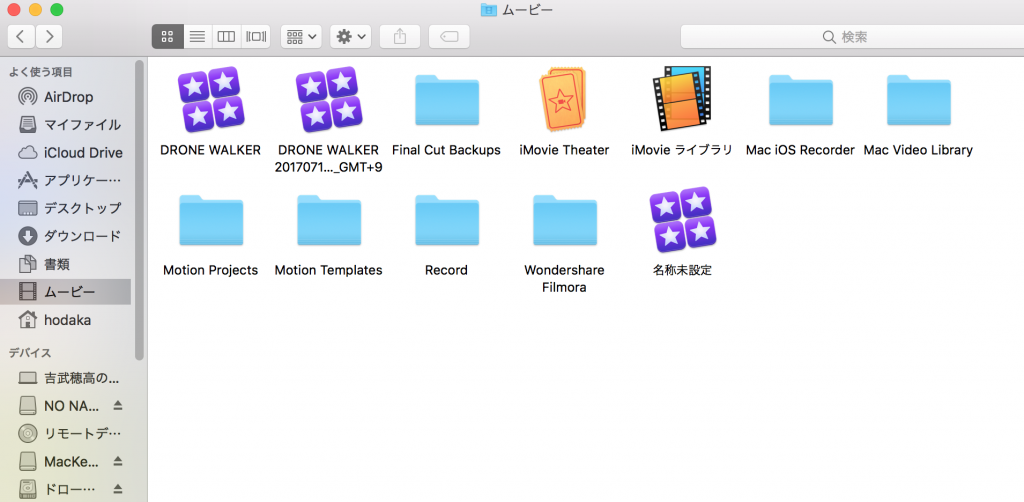The height and width of the screenshot is (502, 1024).
Task: Focus the 検索 search field
Action: (852, 37)
